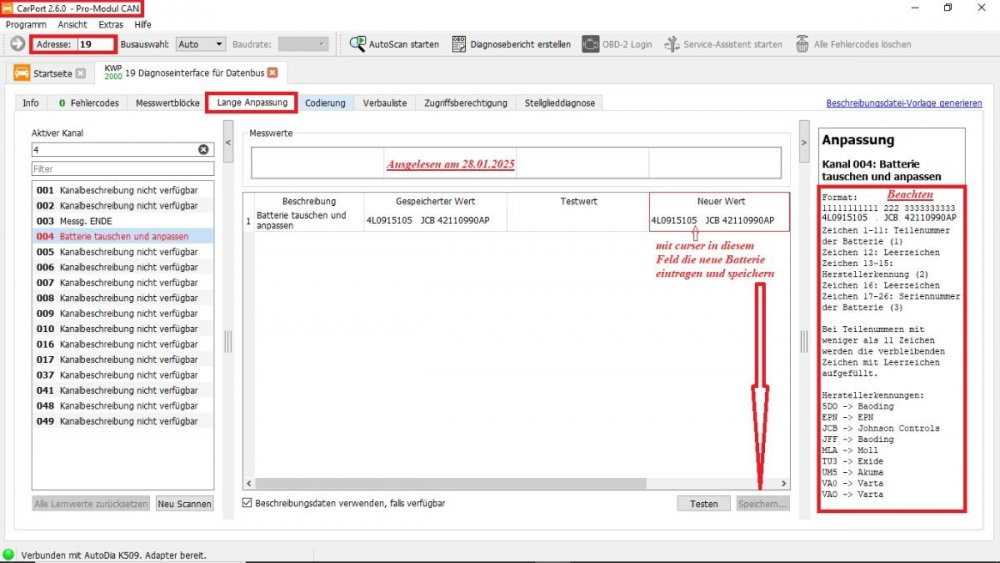
Task: Click the Adresse input field
Action: point(96,44)
